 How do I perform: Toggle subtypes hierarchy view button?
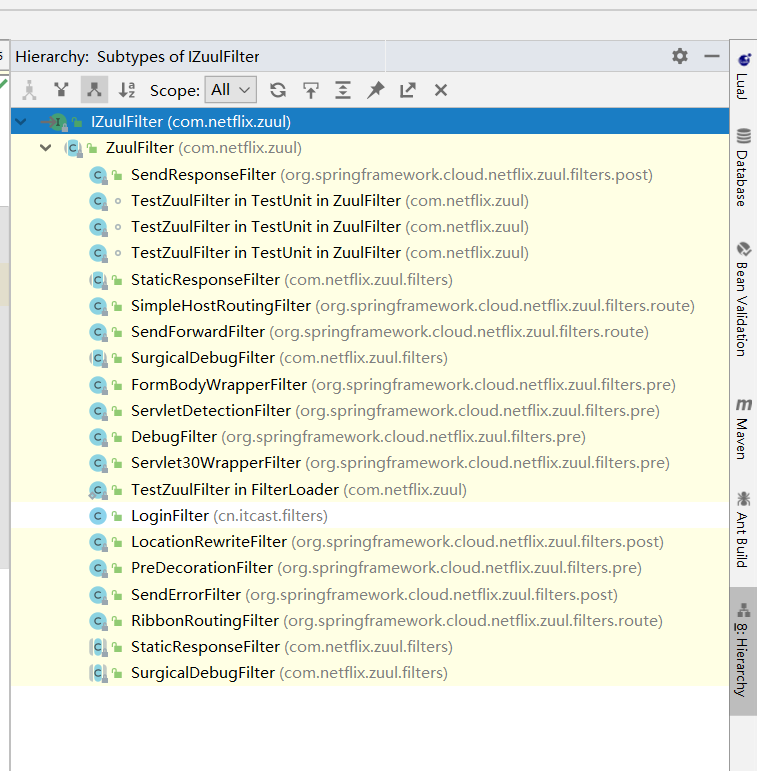(94, 90)
